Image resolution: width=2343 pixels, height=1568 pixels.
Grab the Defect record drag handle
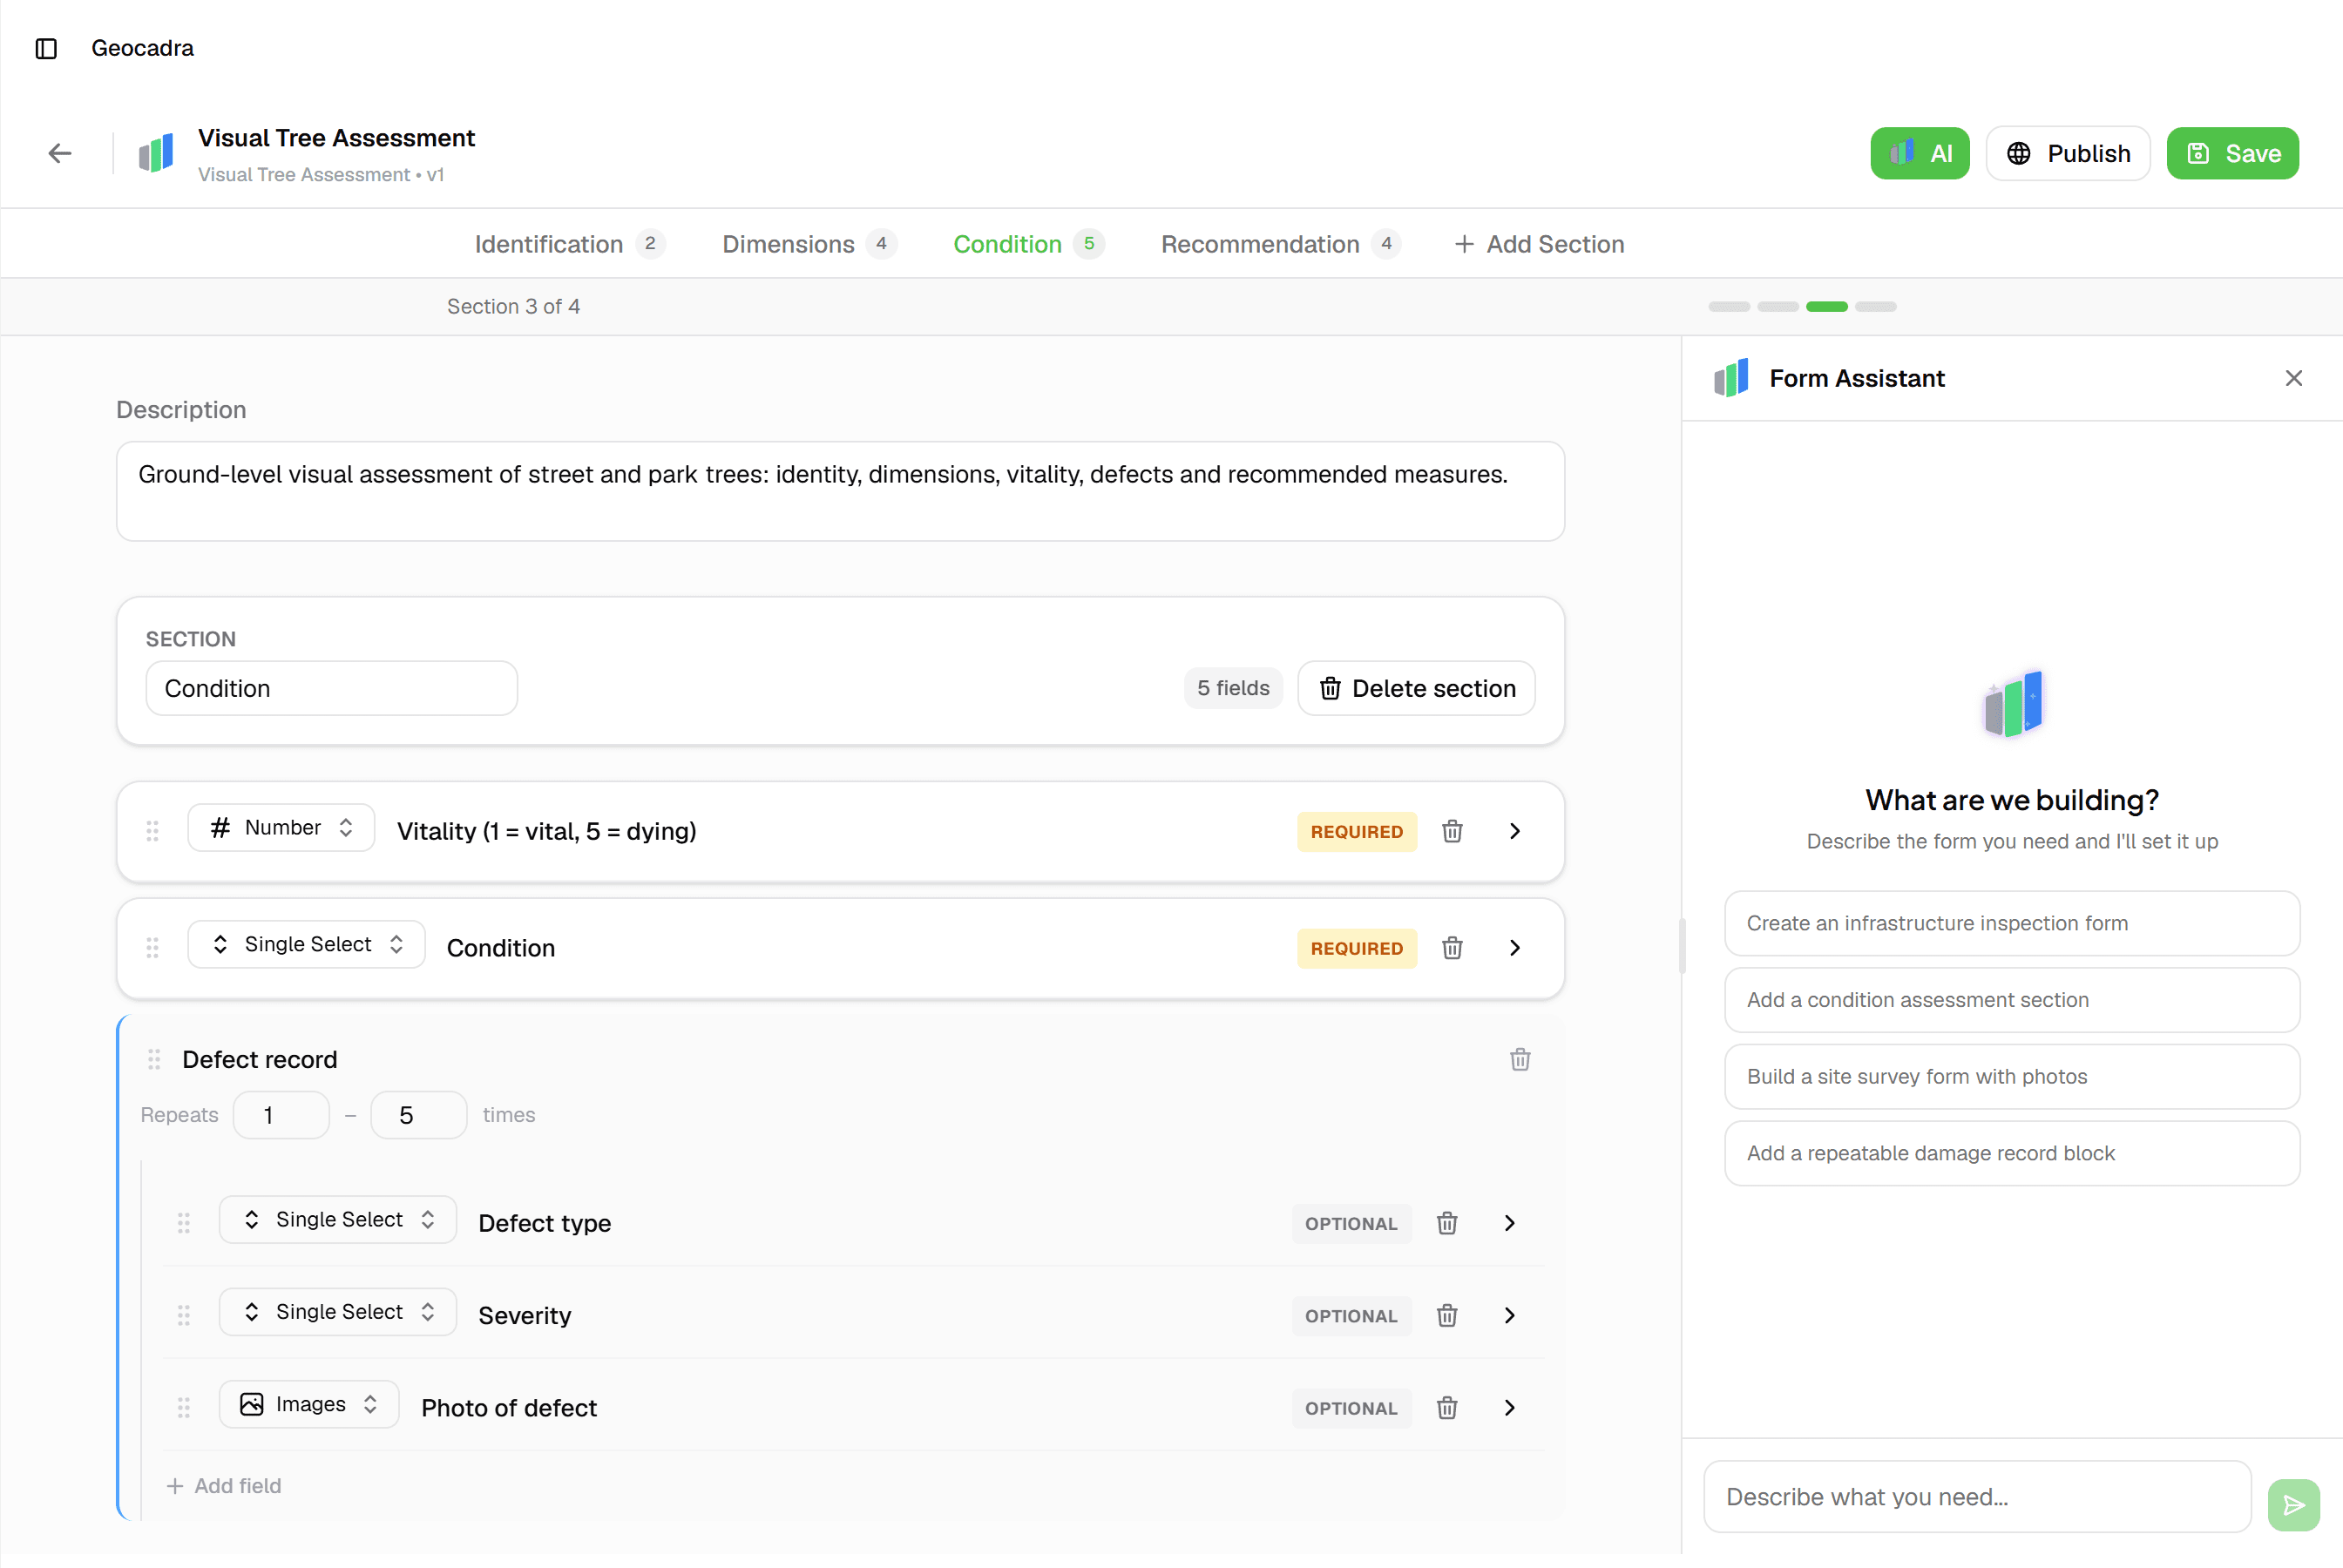tap(154, 1059)
